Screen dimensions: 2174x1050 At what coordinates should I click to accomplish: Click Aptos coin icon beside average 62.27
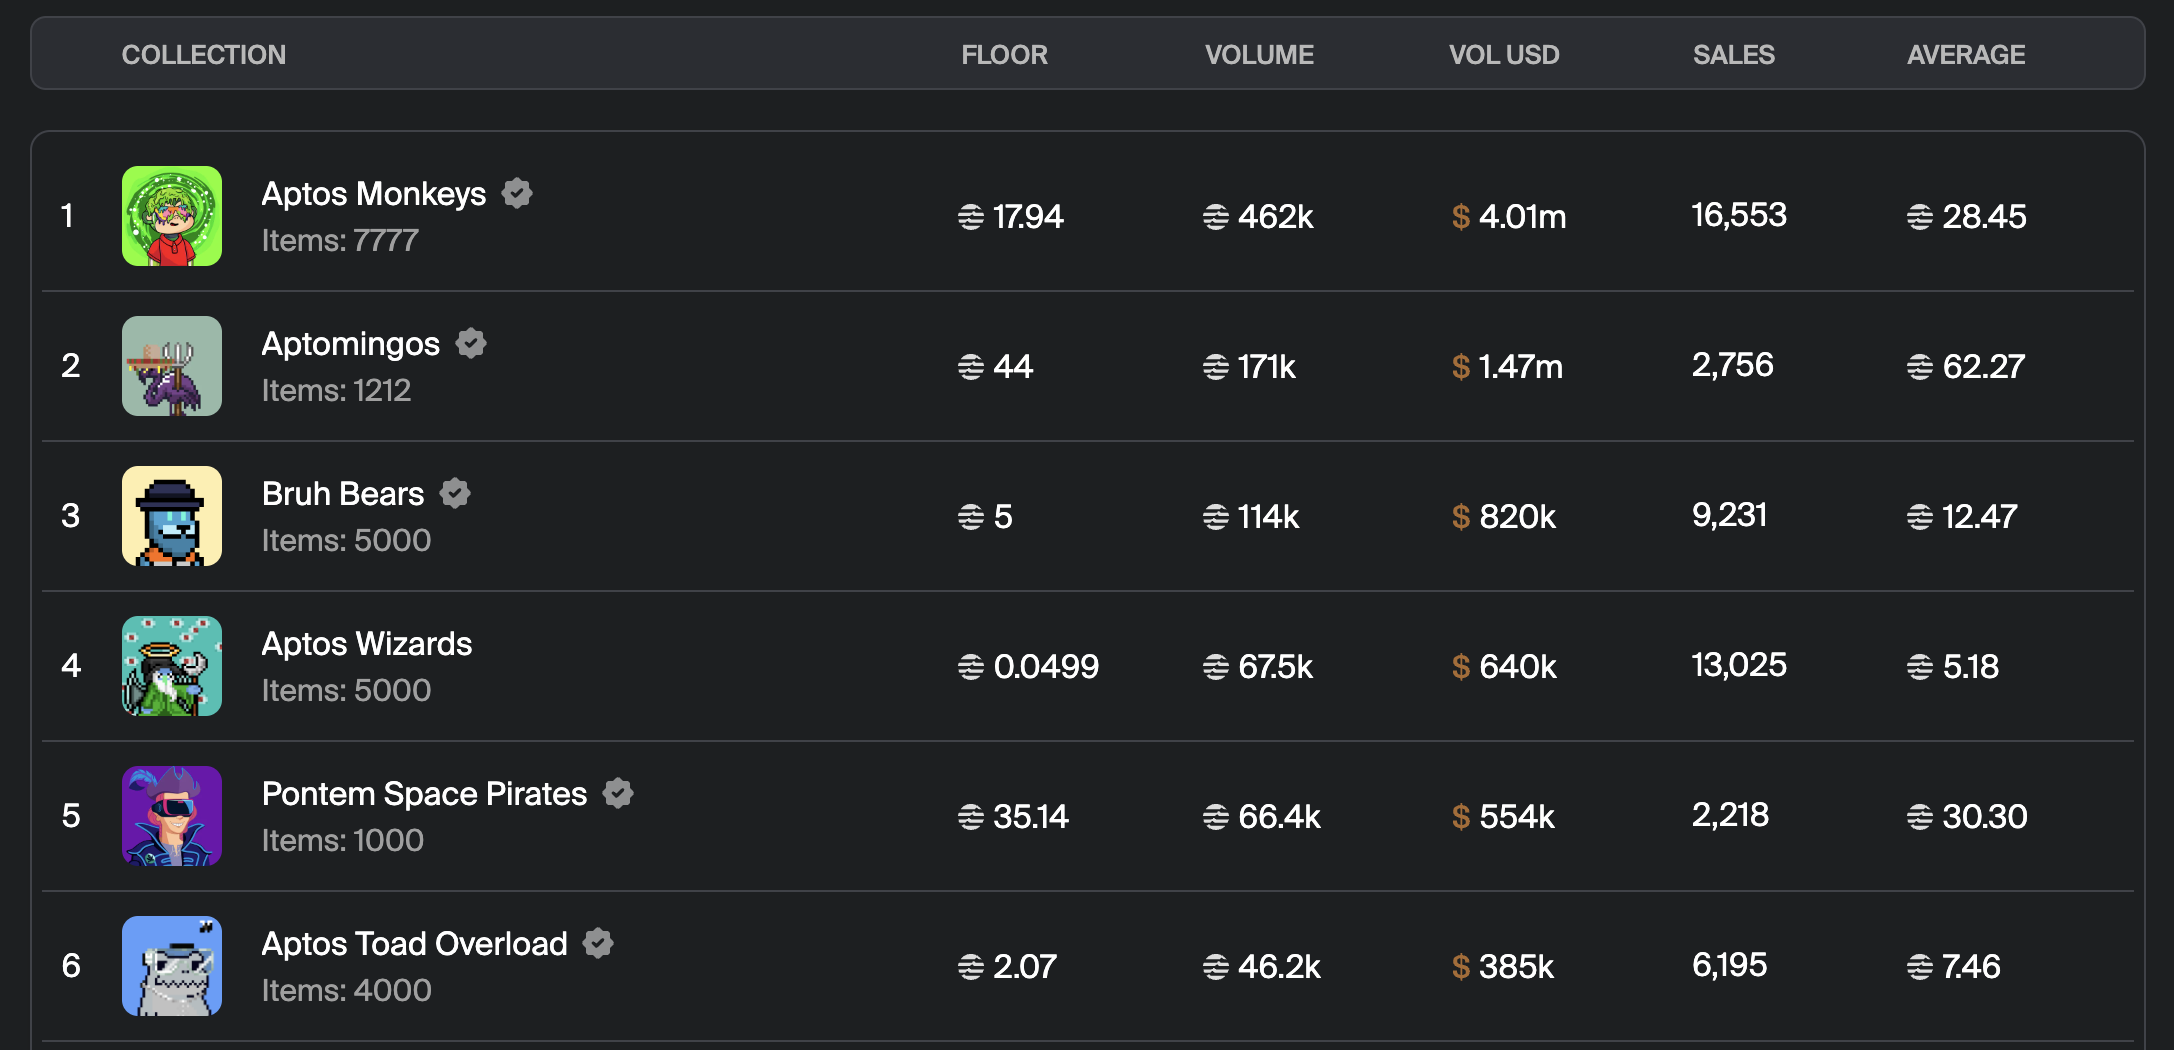click(x=1920, y=367)
